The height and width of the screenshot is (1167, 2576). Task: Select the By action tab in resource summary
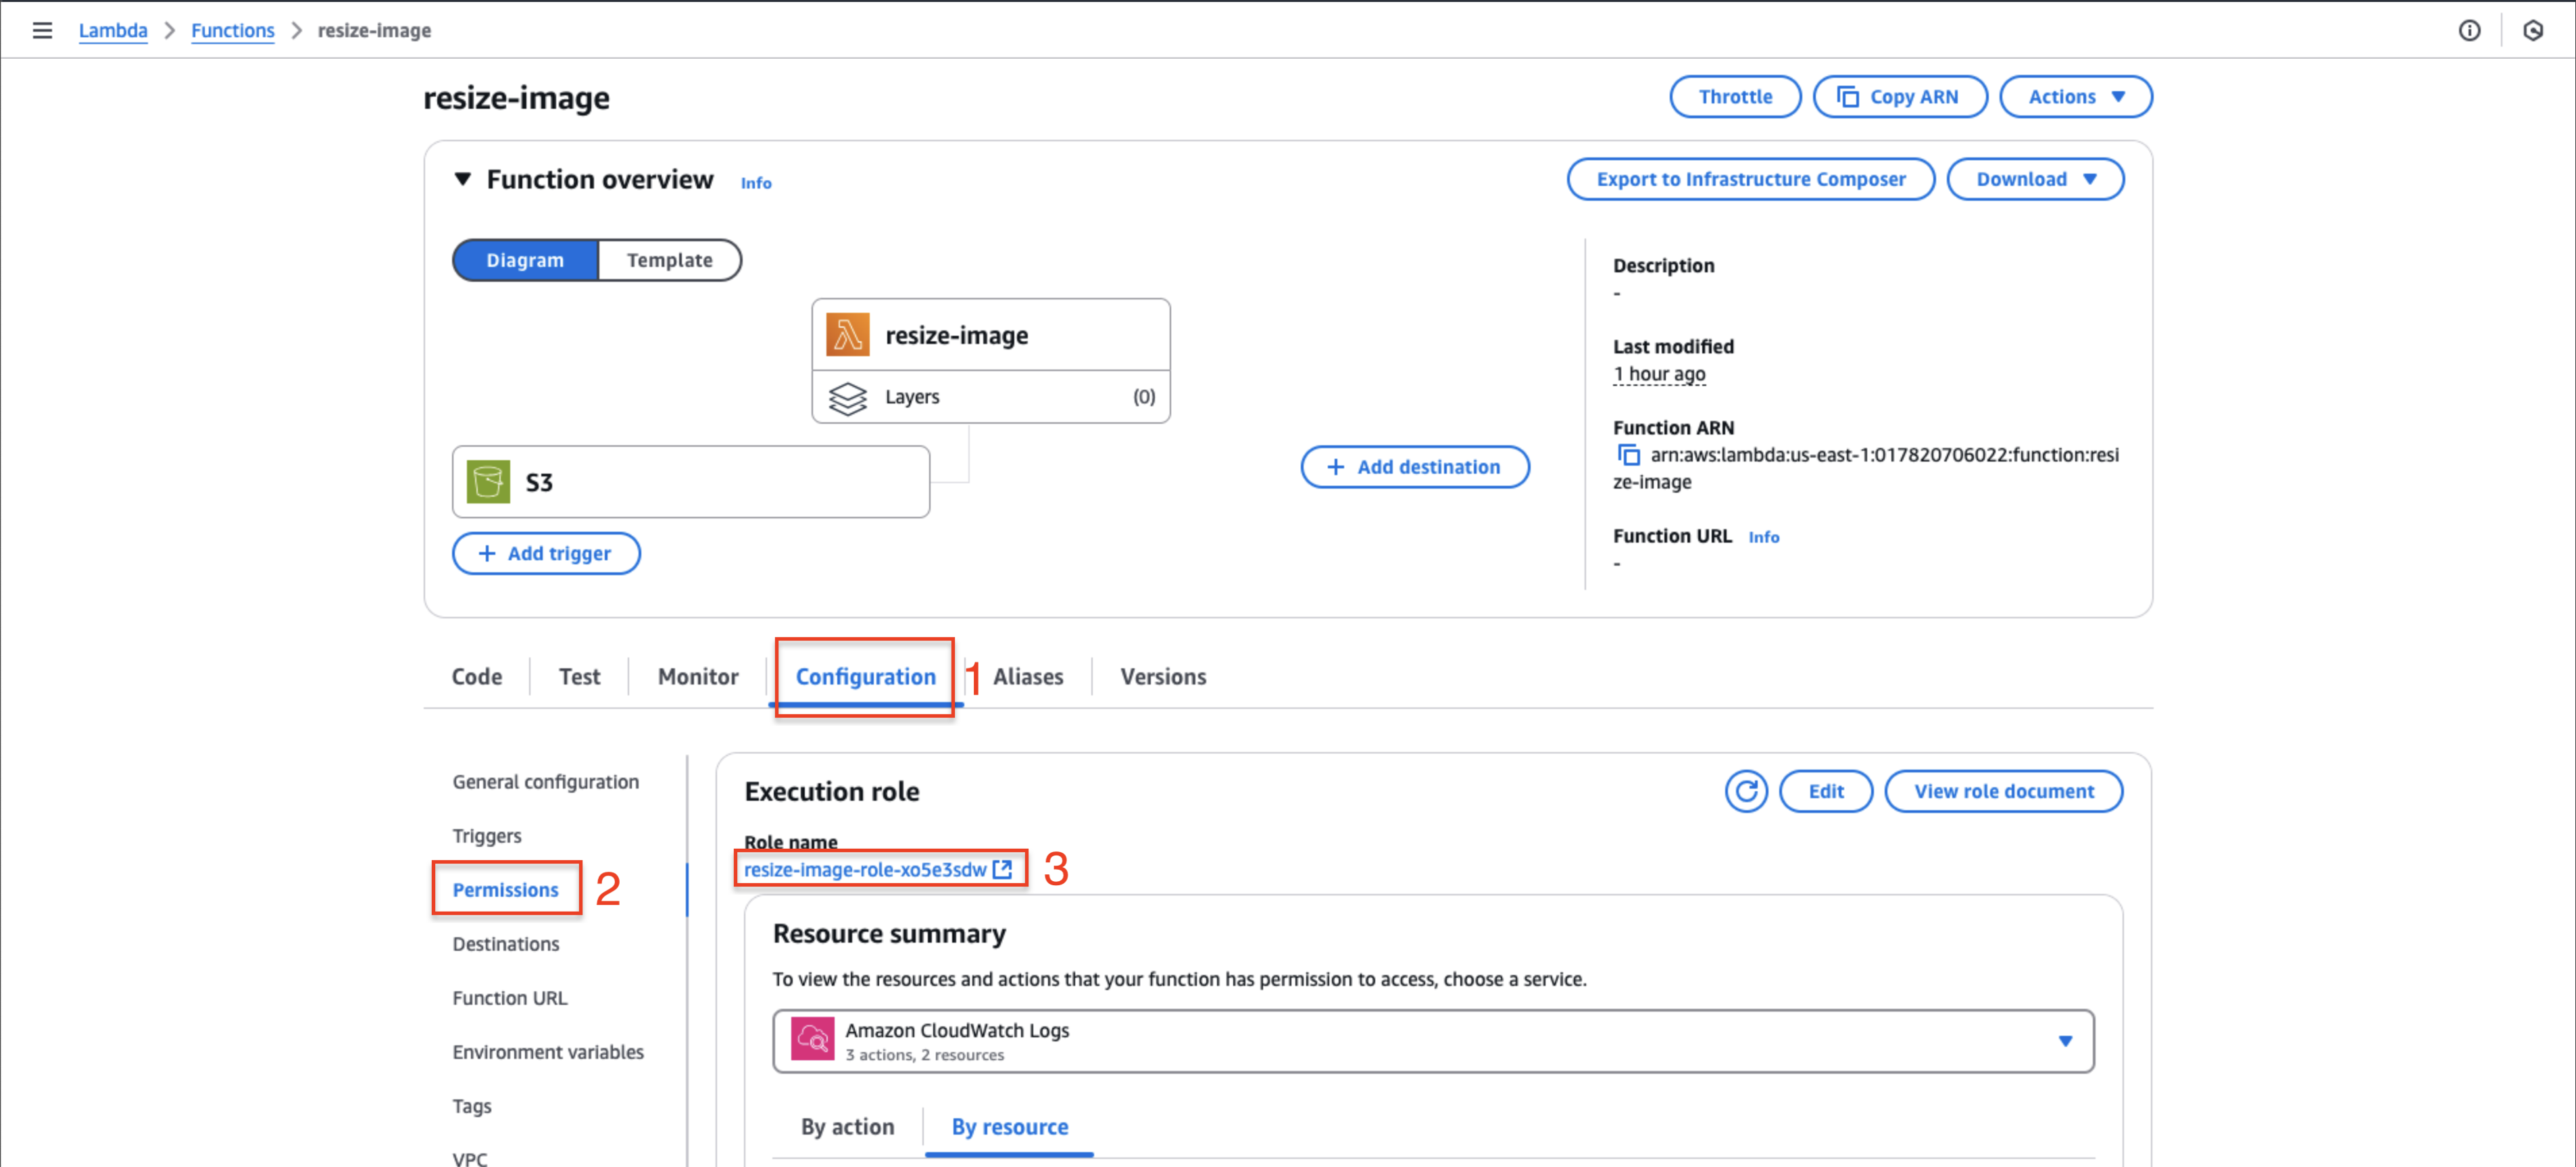[x=846, y=1126]
